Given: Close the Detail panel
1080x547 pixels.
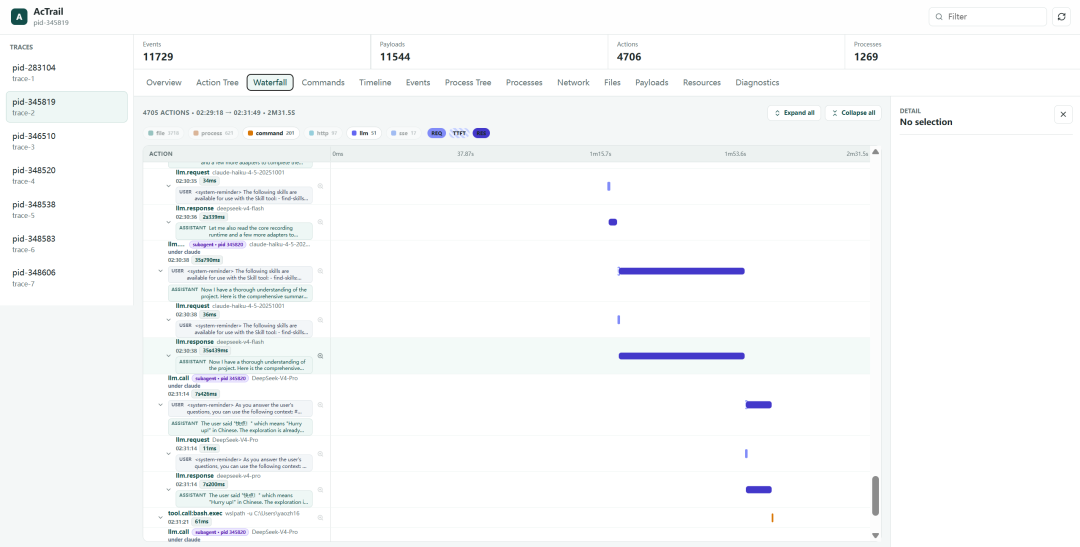Looking at the screenshot, I should coord(1063,114).
